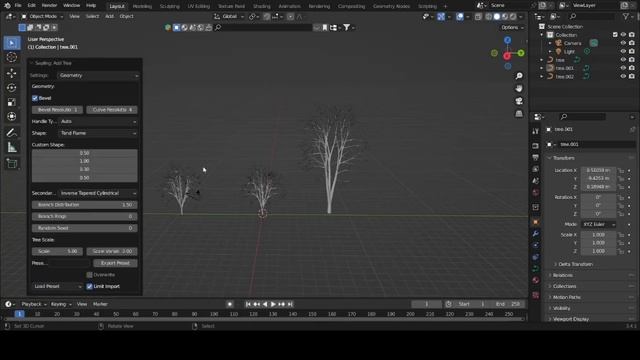Open the Render menu
This screenshot has height=360, width=640.
tap(49, 5)
